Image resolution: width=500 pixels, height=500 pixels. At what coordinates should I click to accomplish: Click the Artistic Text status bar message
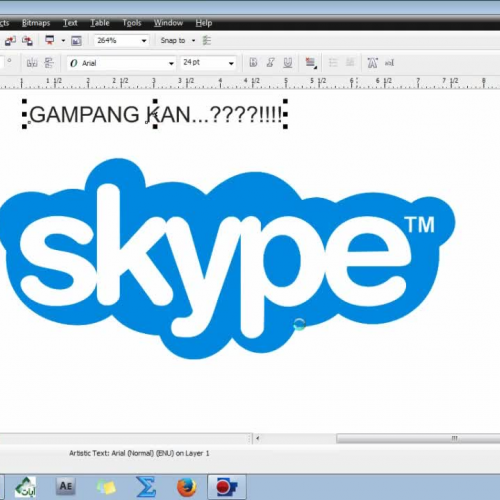tap(139, 453)
